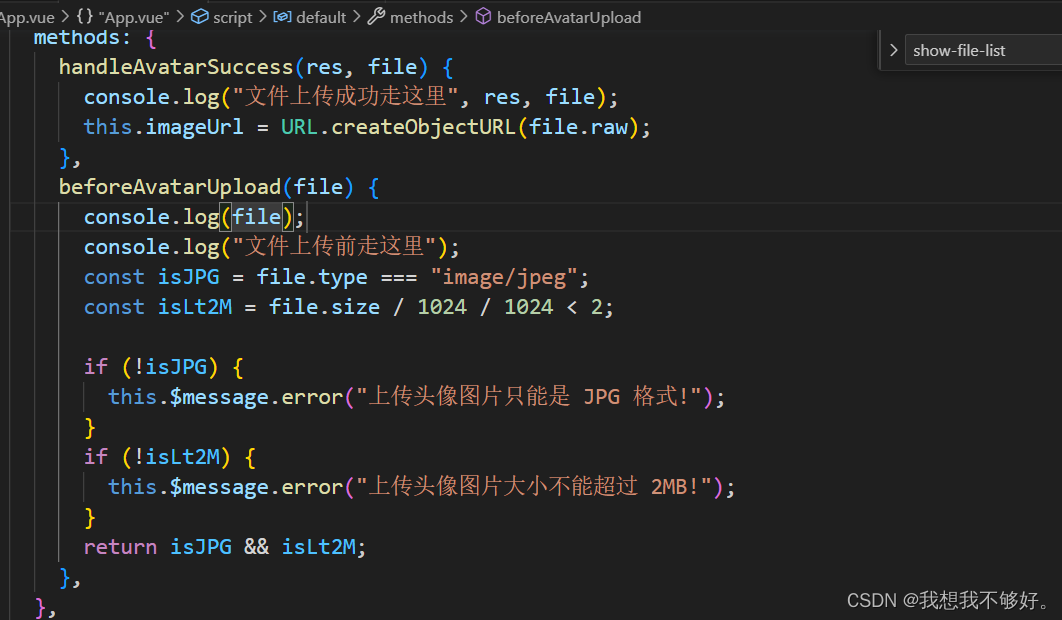This screenshot has width=1062, height=620.
Task: Click the separator arrow before "beforeAvatarUpload"
Action: coord(462,16)
